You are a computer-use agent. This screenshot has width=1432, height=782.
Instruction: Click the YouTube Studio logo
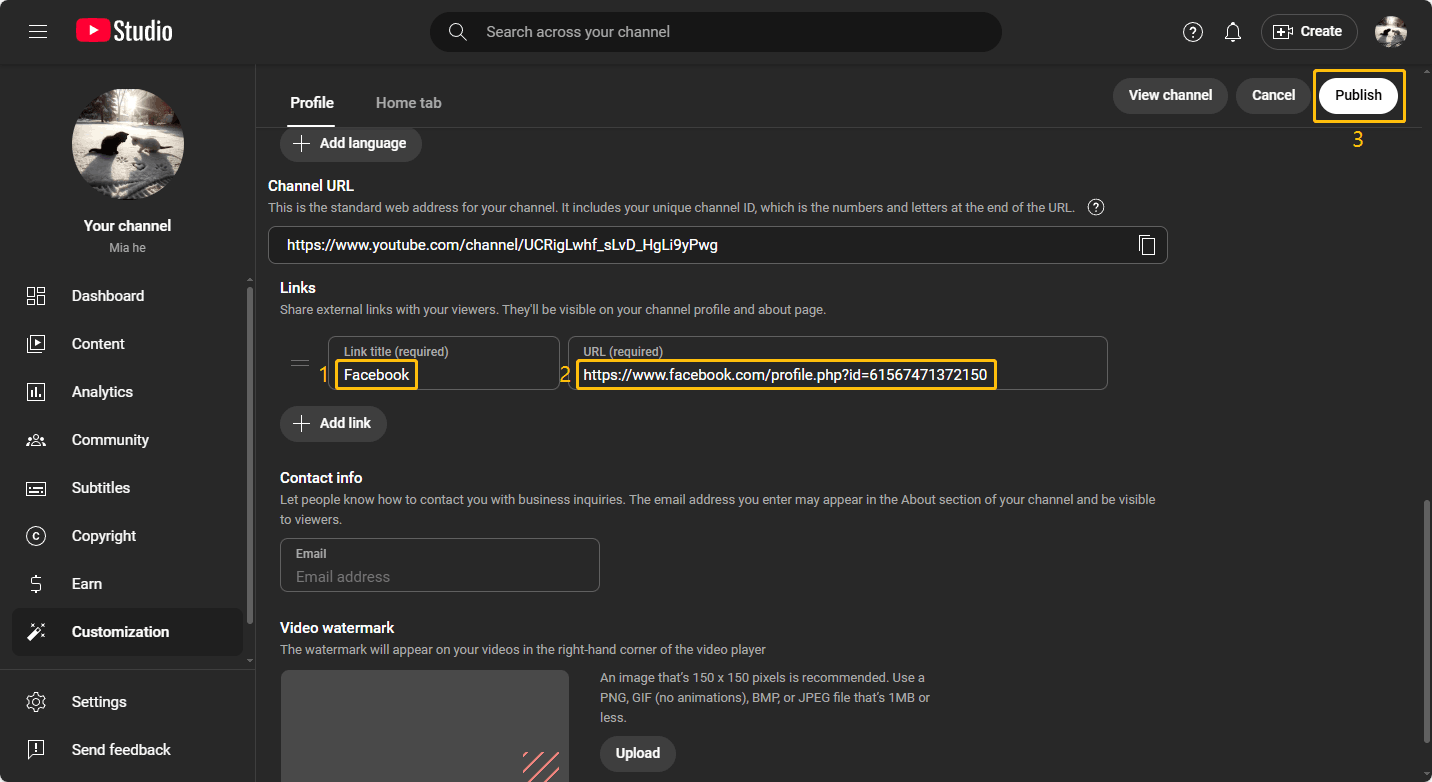pyautogui.click(x=124, y=32)
